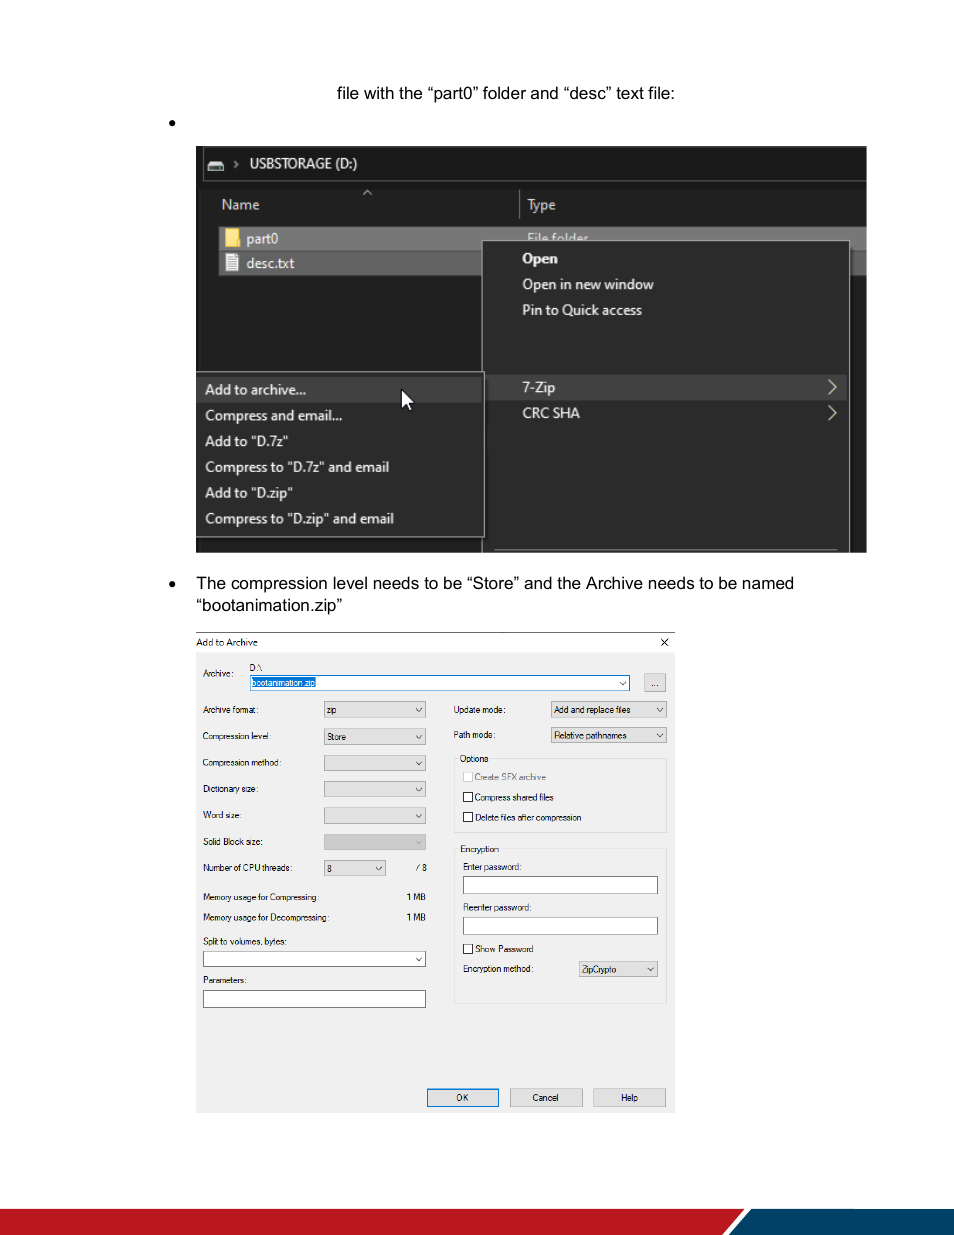Screen dimensions: 954x1235
Task: Click USBSTORAGE (D:) in the address bar
Action: (303, 164)
